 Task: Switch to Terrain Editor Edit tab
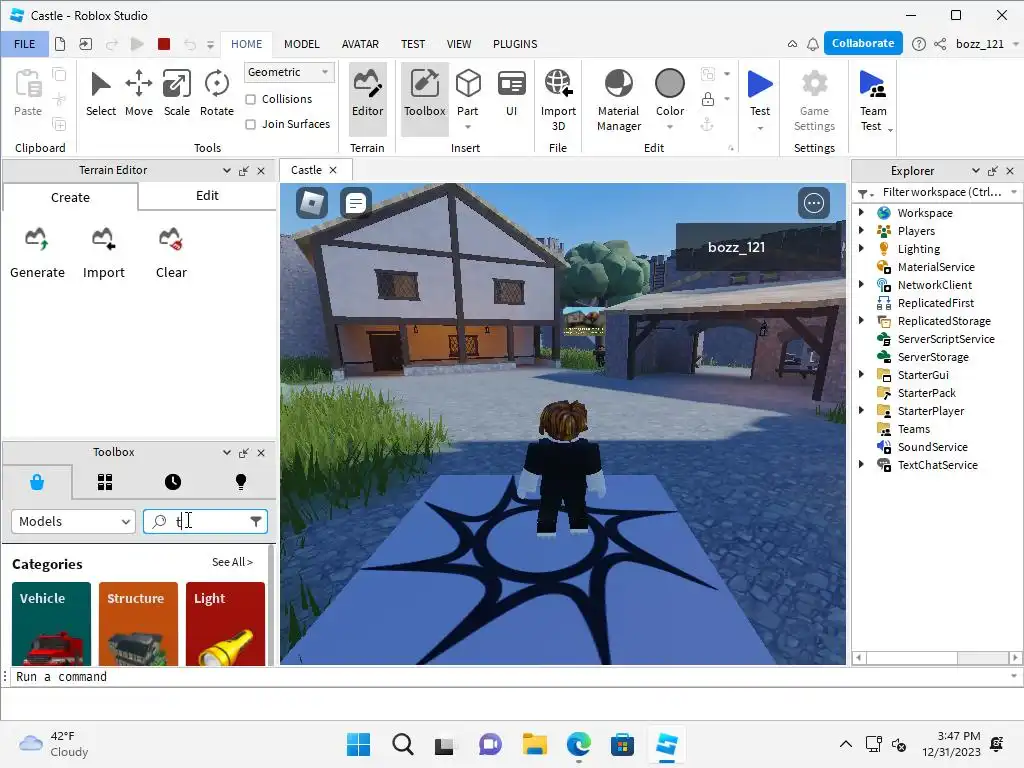pyautogui.click(x=207, y=196)
